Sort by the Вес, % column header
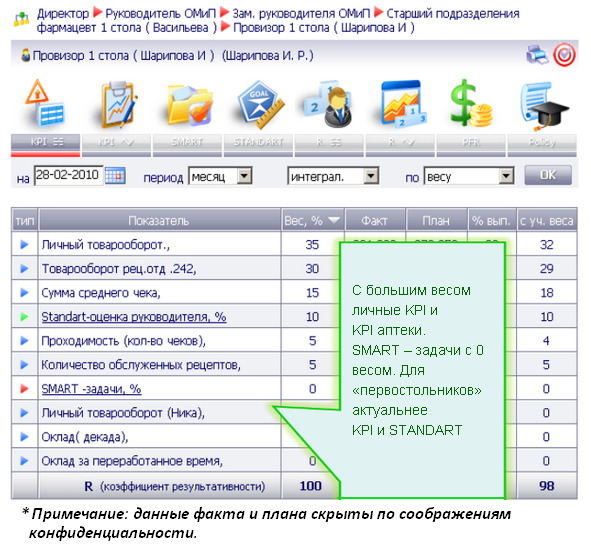Viewport: 591px width, 548px height. click(x=312, y=220)
